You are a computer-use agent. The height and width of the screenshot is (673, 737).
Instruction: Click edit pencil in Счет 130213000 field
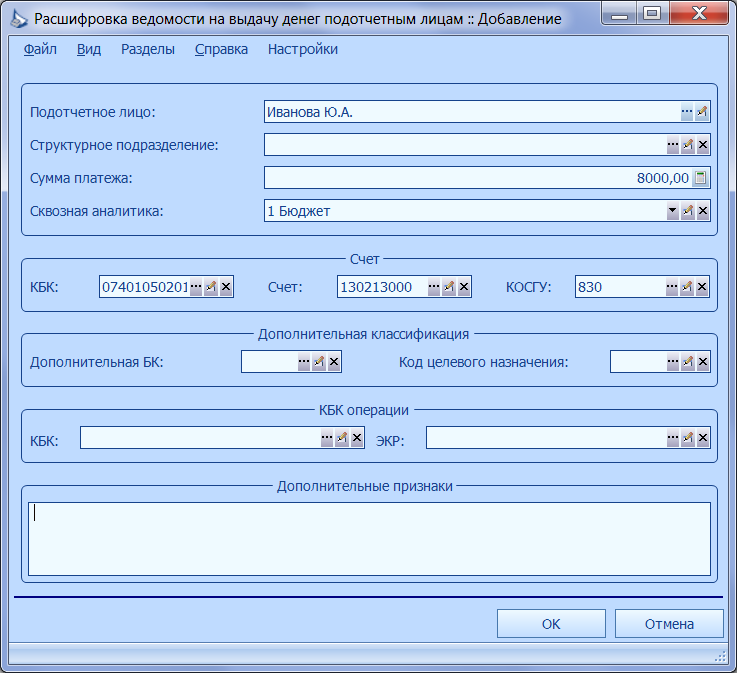(x=449, y=287)
